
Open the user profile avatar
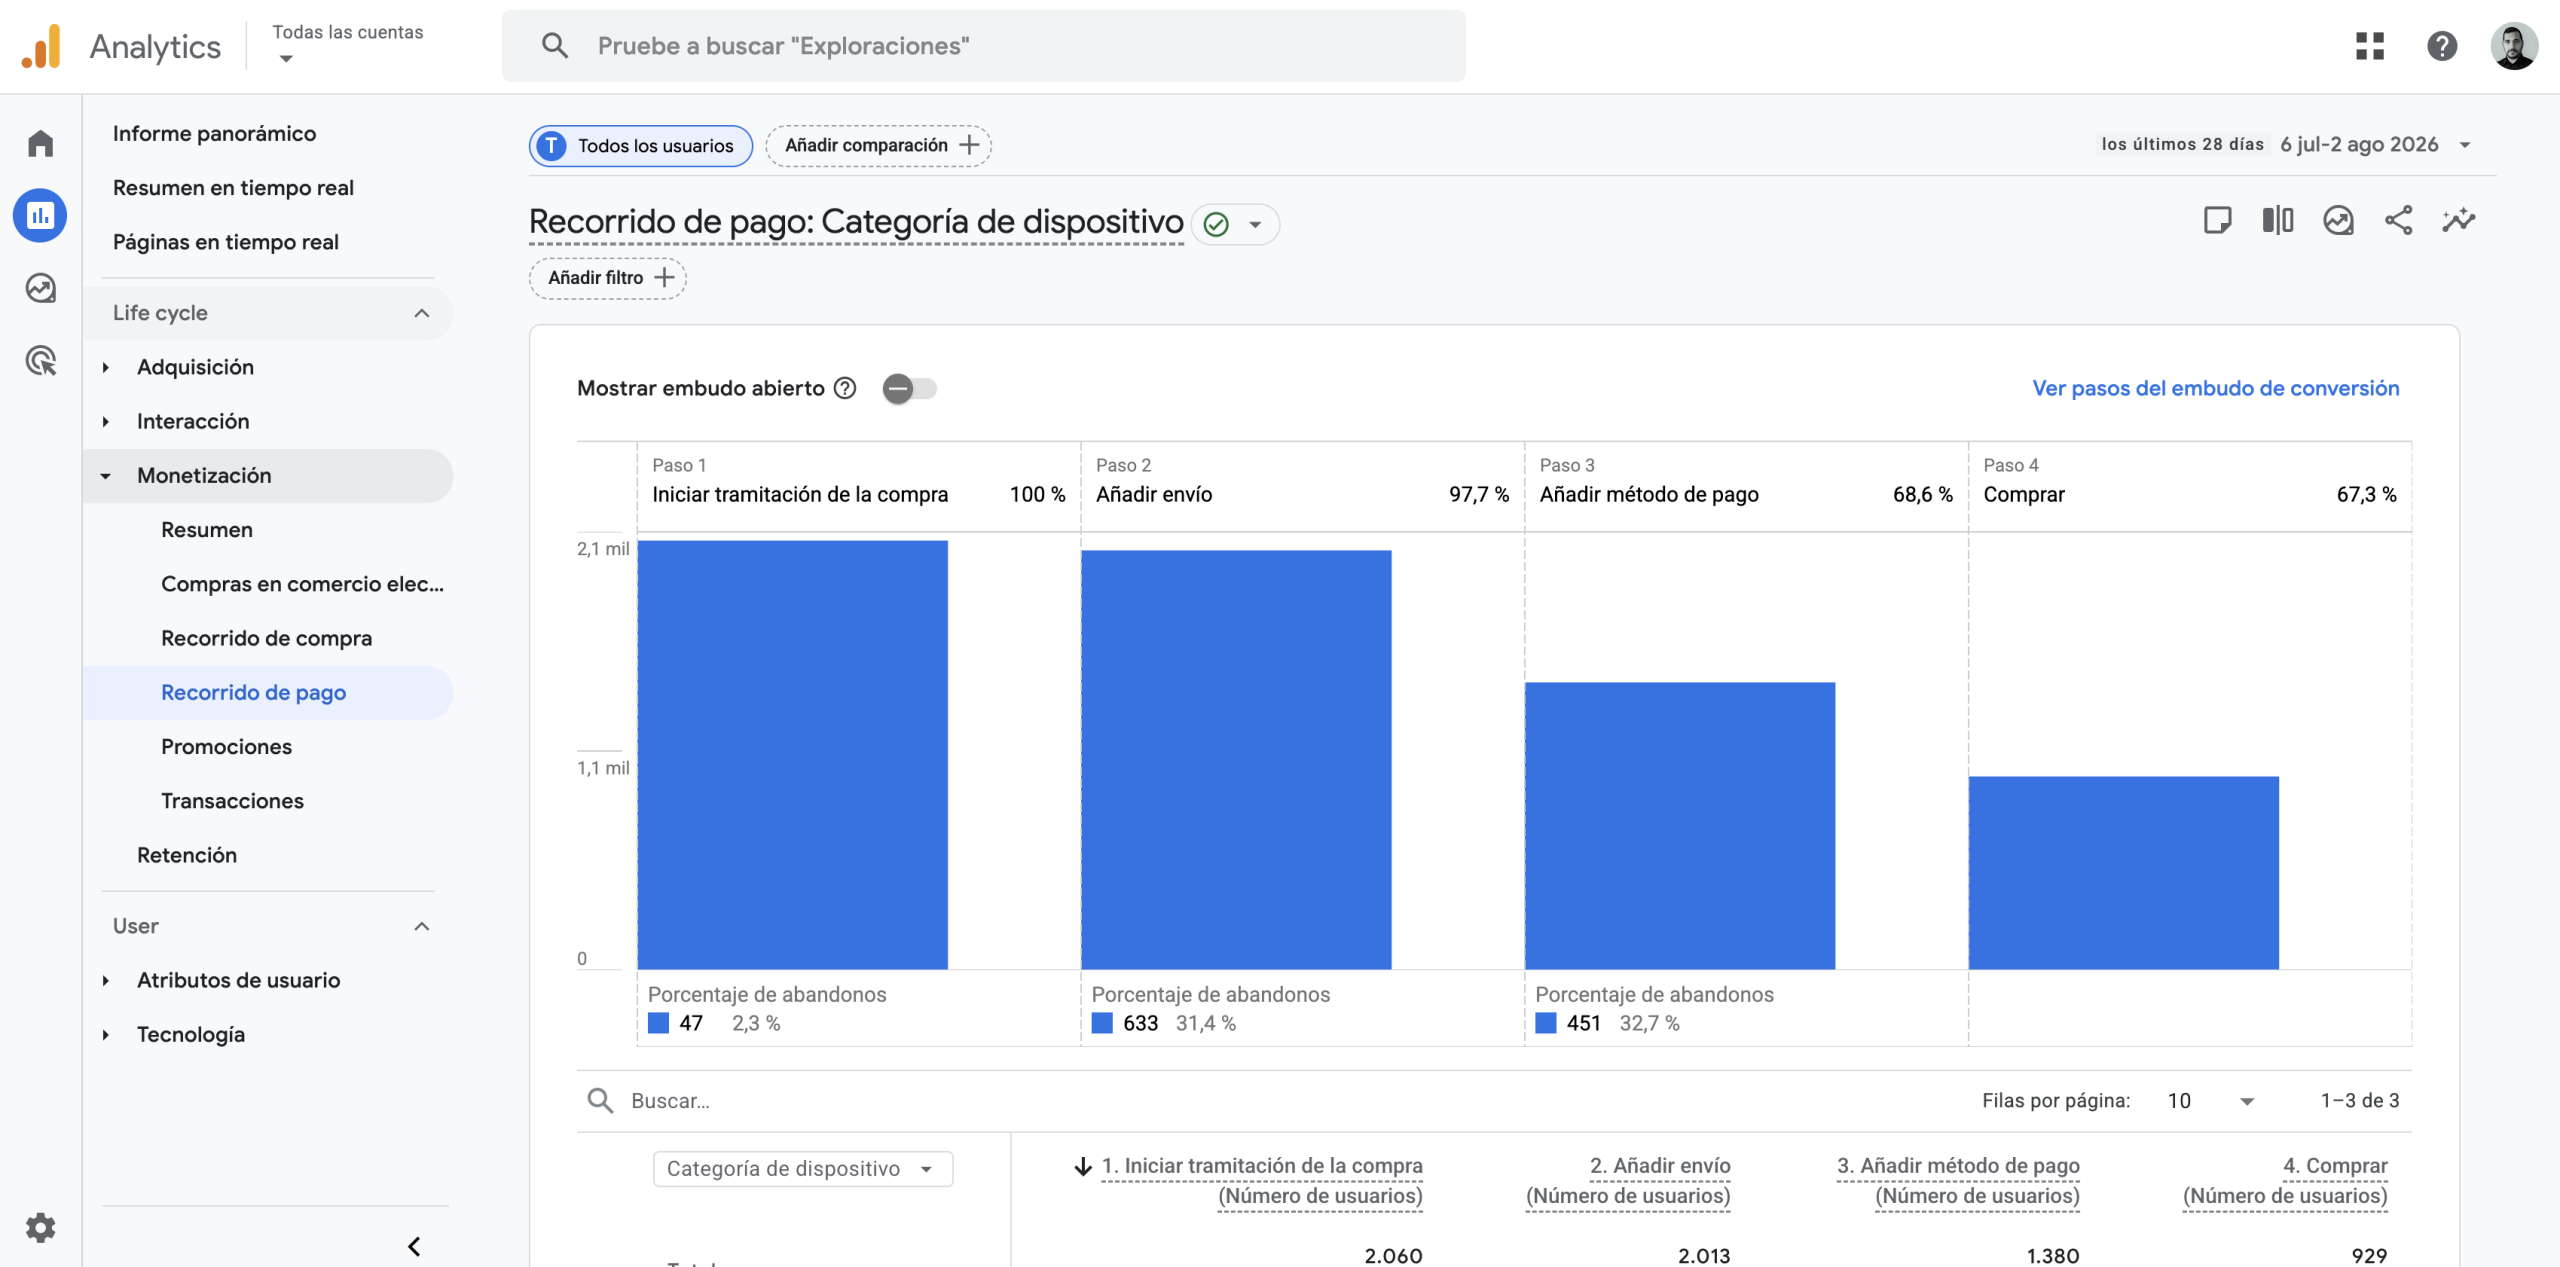click(2514, 46)
